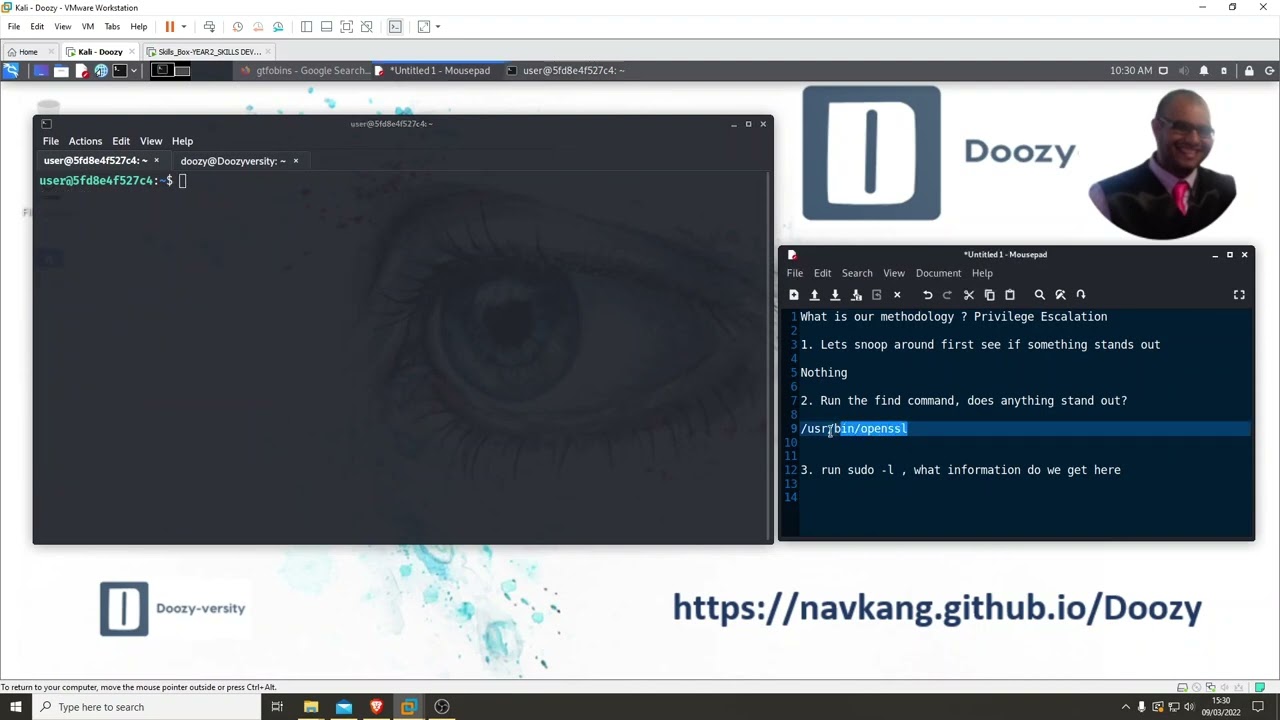Image resolution: width=1280 pixels, height=720 pixels.
Task: Click the Kali panel notification bell icon
Action: click(x=1204, y=71)
